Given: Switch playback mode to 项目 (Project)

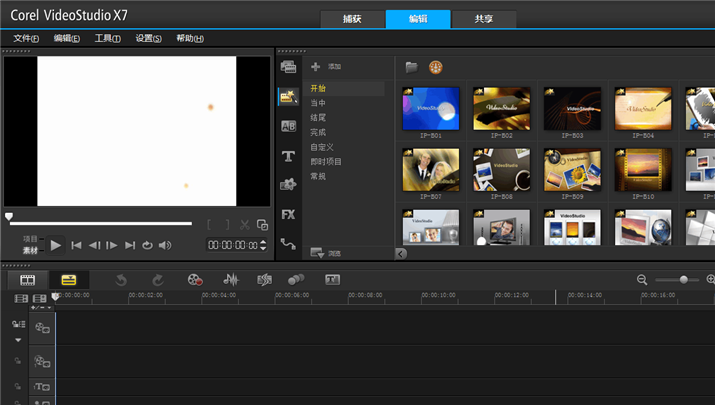Looking at the screenshot, I should click(30, 238).
